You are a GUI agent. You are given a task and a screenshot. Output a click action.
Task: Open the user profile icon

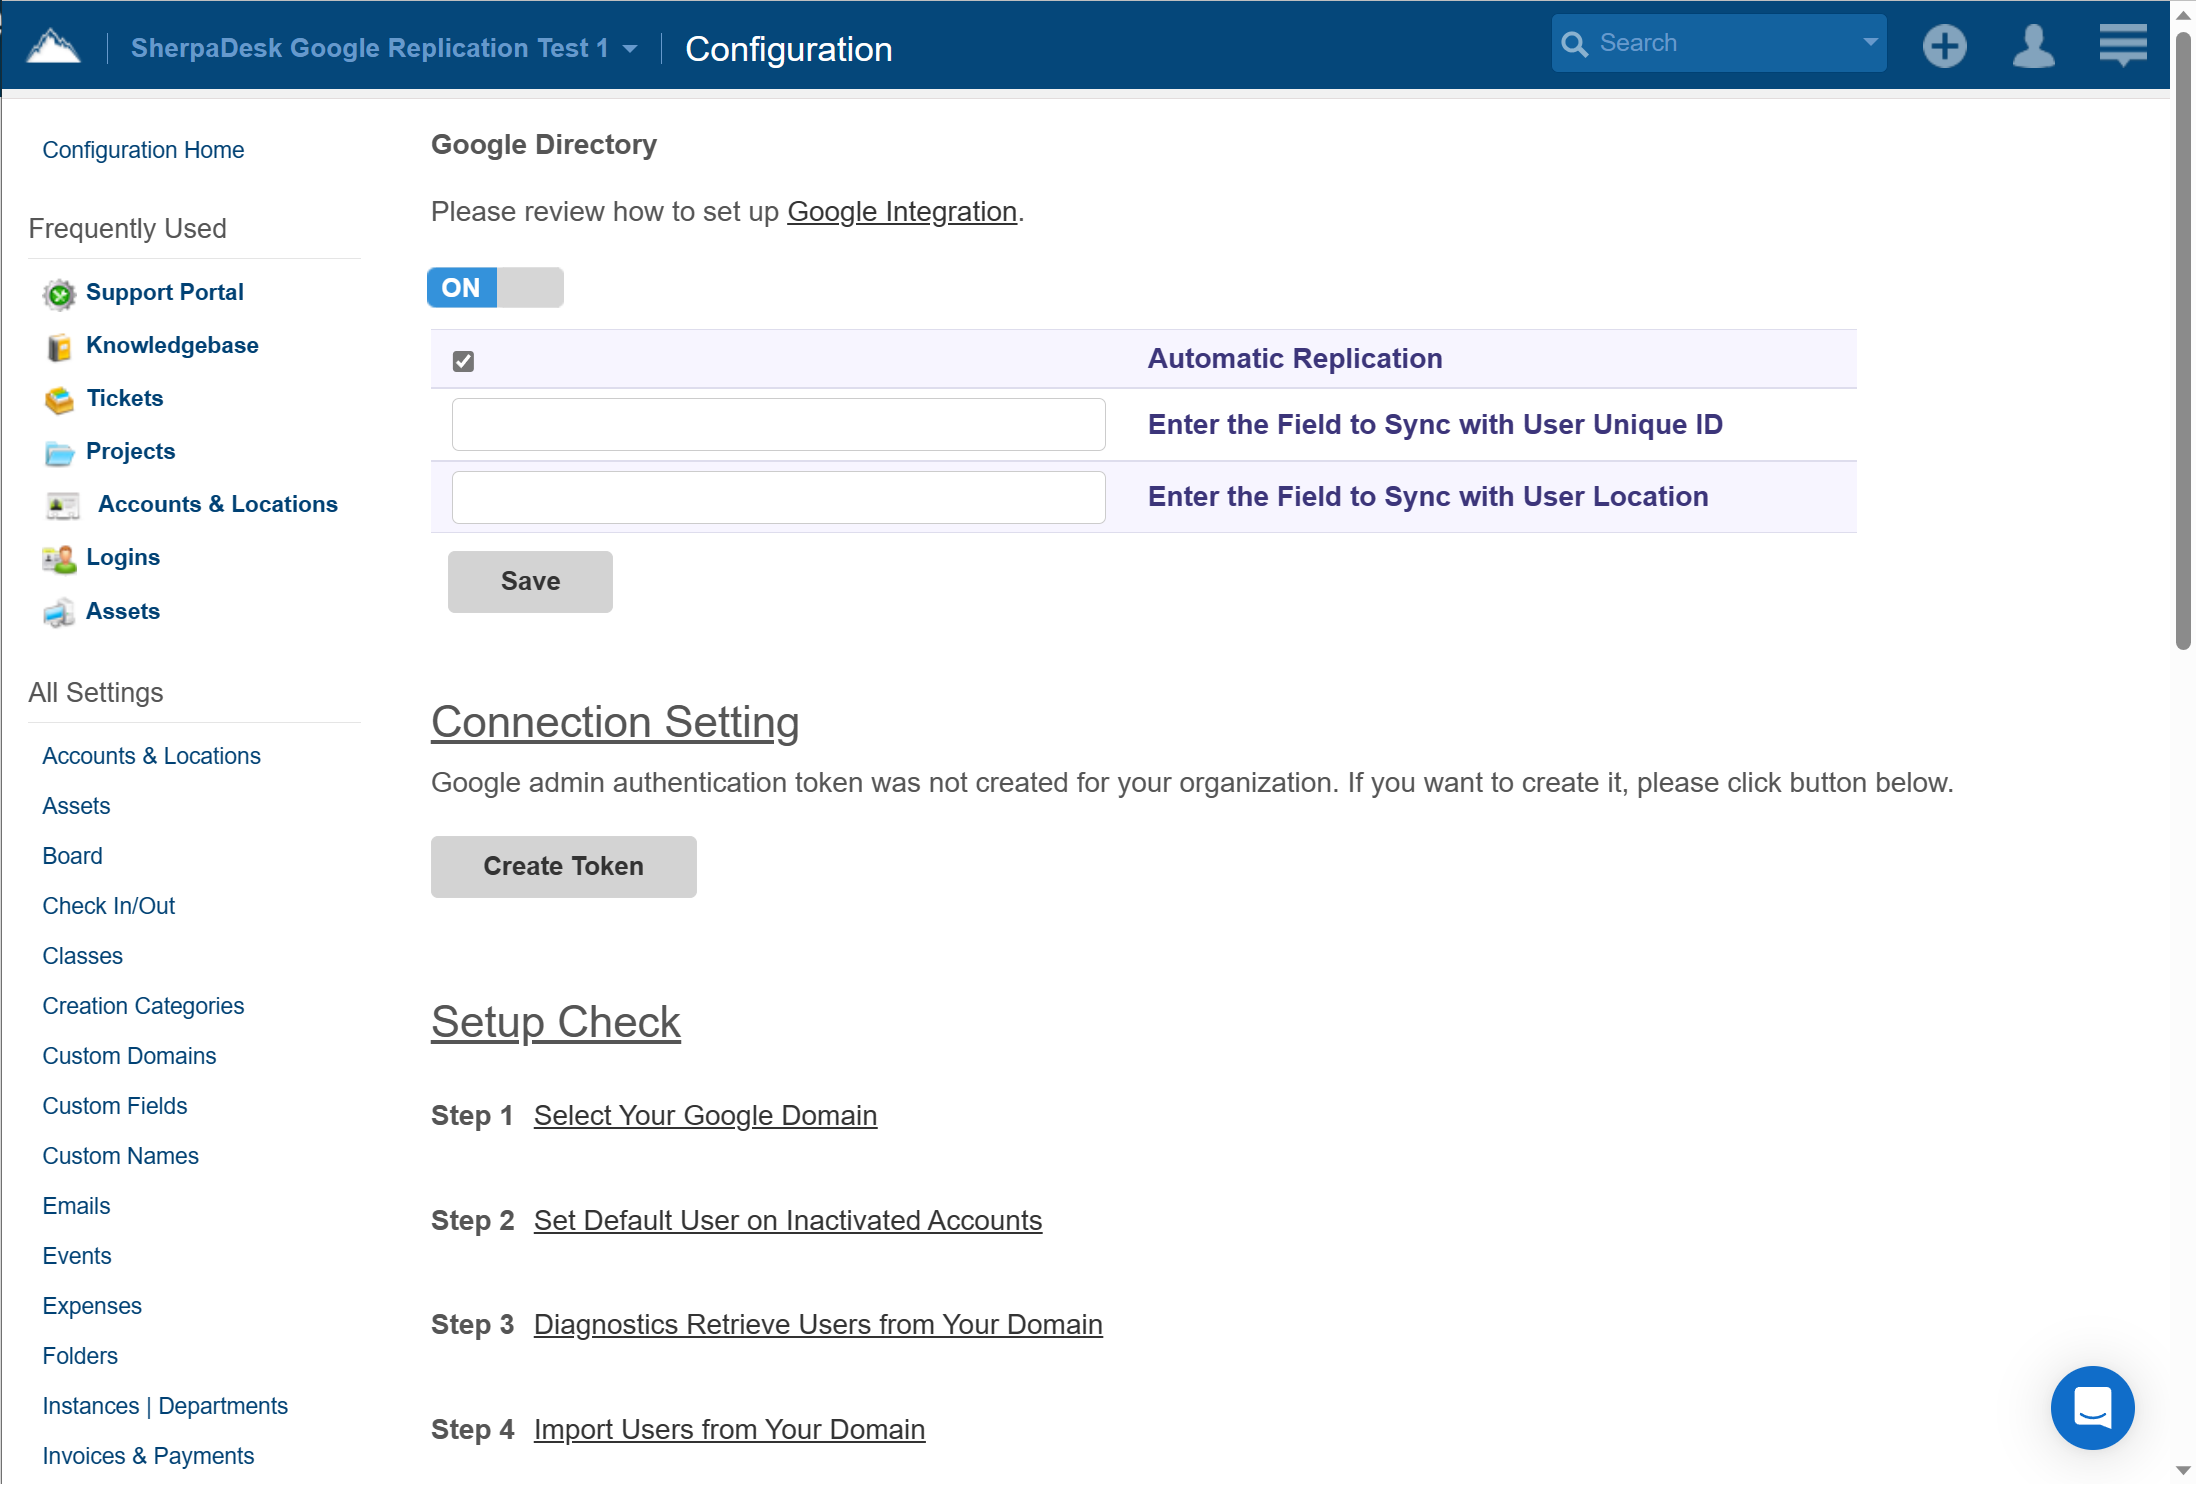tap(2034, 45)
